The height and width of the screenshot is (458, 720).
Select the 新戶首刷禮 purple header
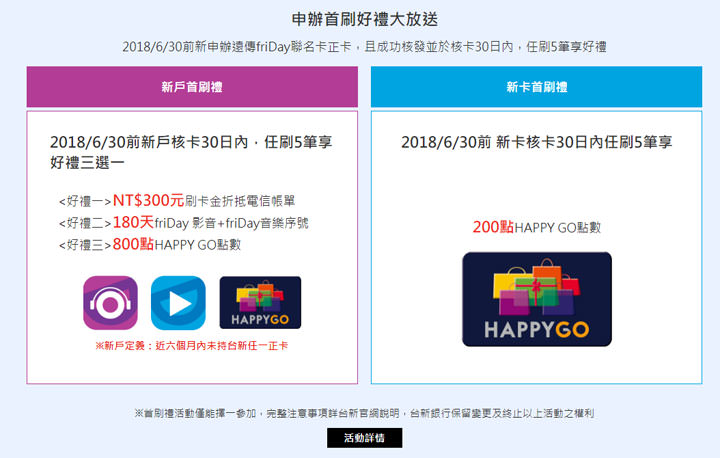(x=192, y=87)
